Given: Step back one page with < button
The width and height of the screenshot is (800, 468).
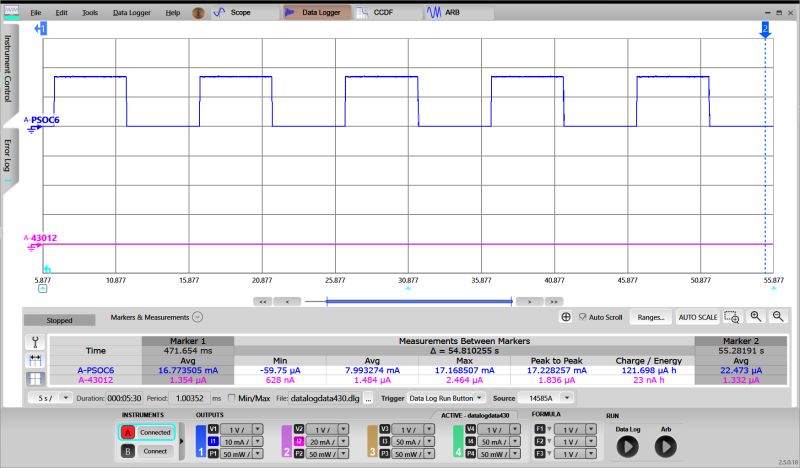Looking at the screenshot, I should [287, 302].
